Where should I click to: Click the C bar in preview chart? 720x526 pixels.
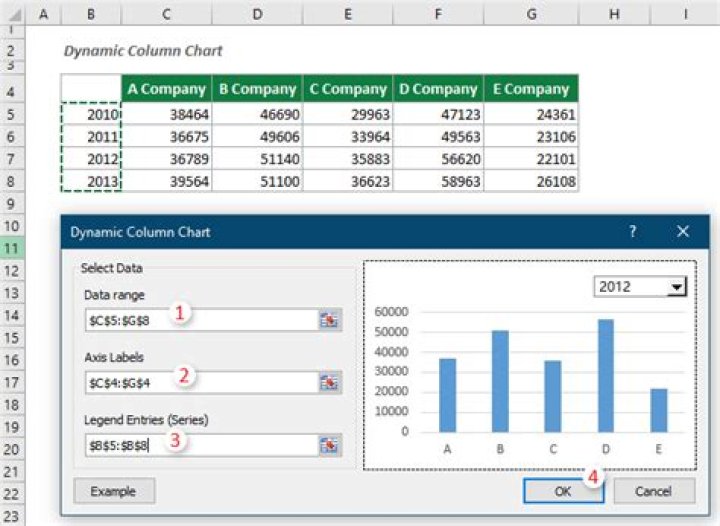pos(553,396)
